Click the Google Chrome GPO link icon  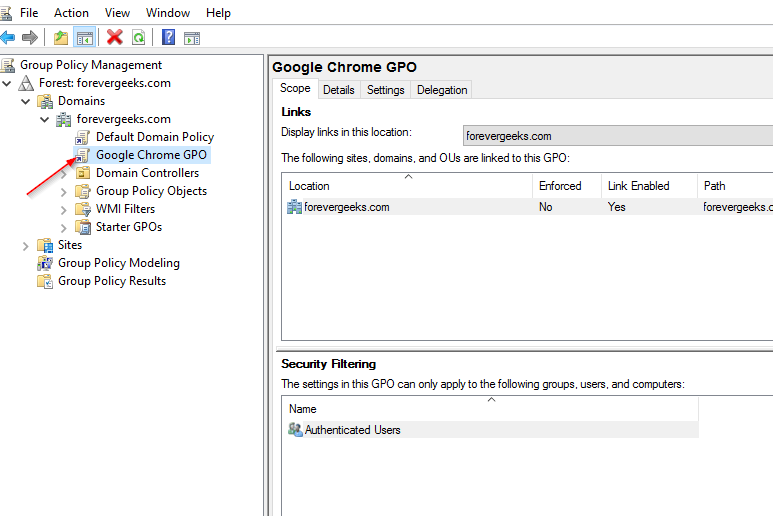[x=82, y=155]
